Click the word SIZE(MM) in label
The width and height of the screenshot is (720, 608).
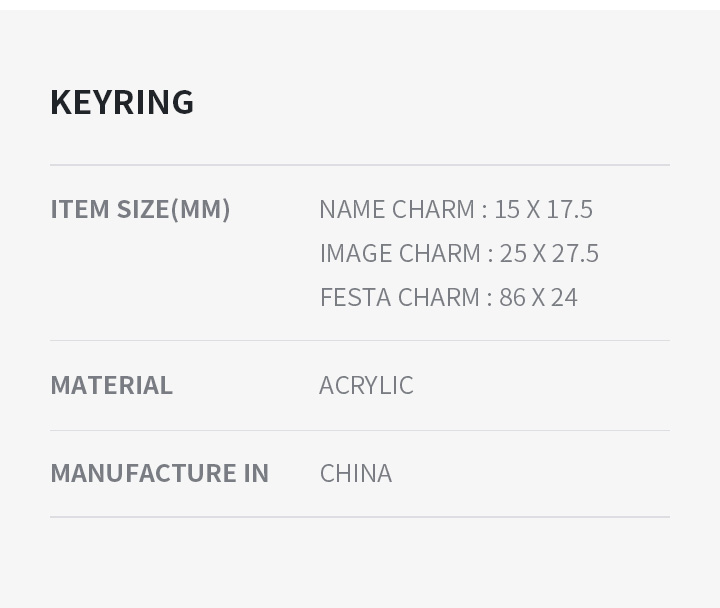(x=174, y=209)
